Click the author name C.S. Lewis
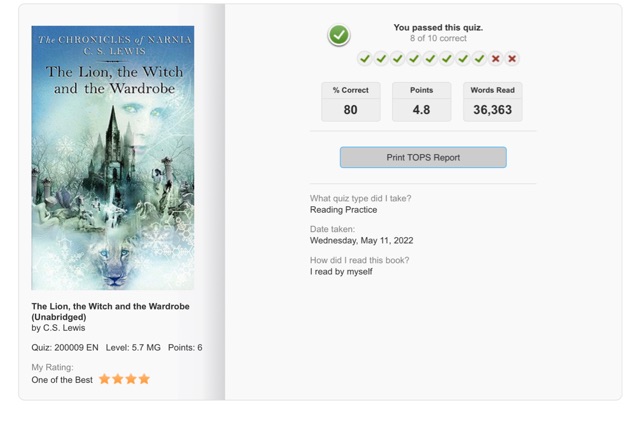Image resolution: width=640 pixels, height=424 pixels. (x=64, y=328)
